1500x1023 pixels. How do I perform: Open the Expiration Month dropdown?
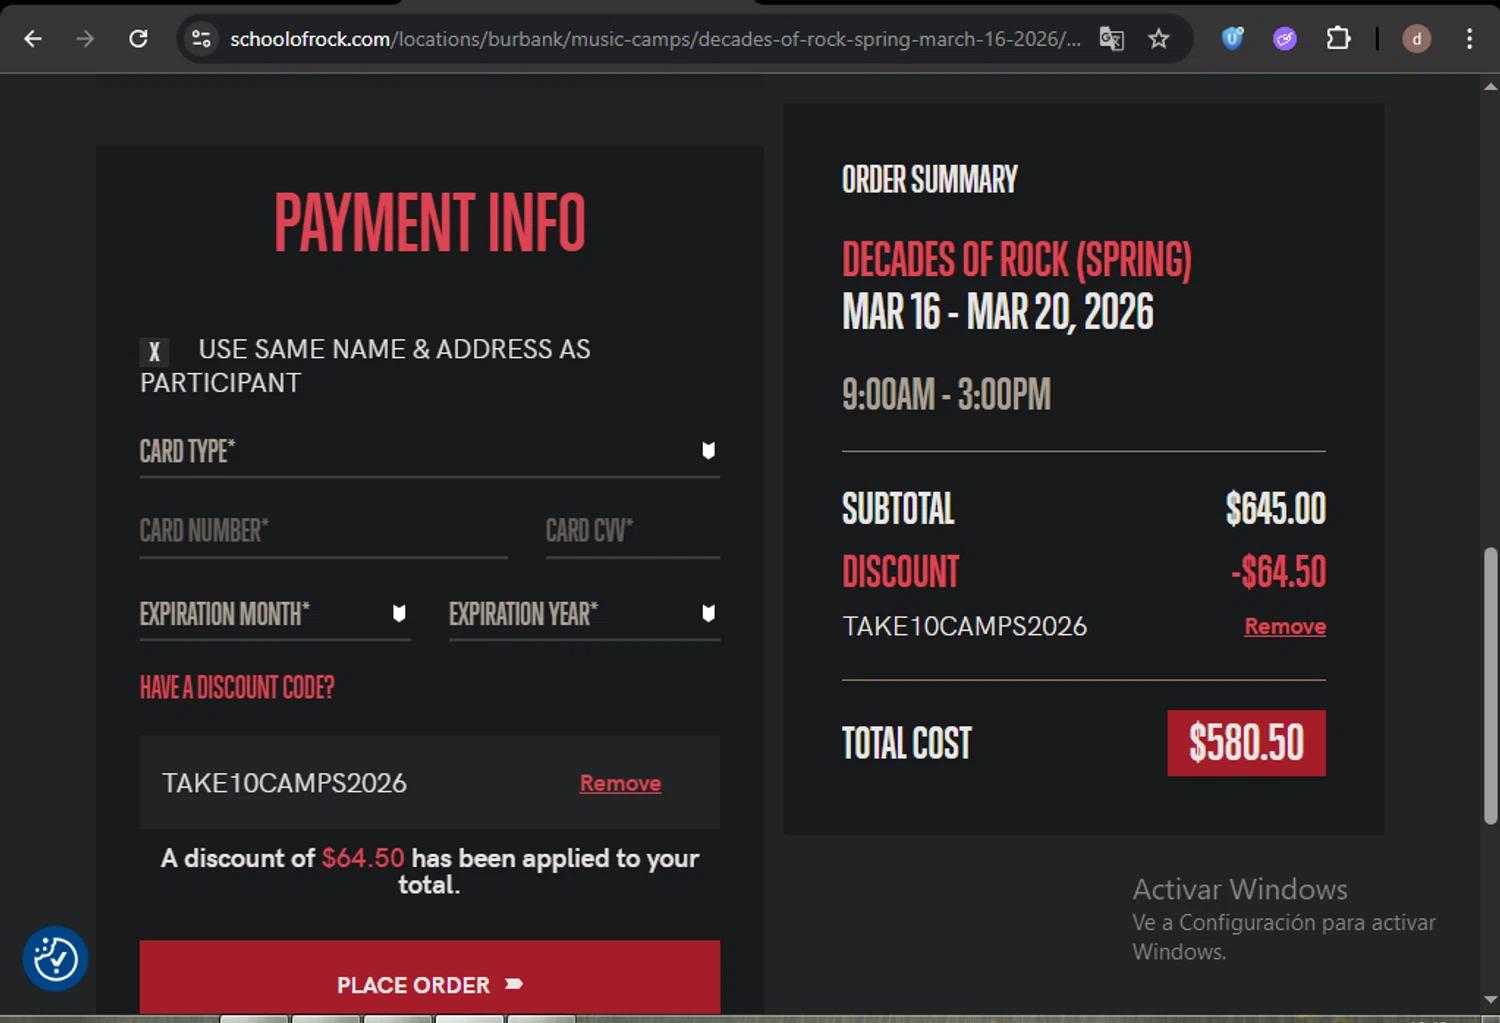(275, 614)
